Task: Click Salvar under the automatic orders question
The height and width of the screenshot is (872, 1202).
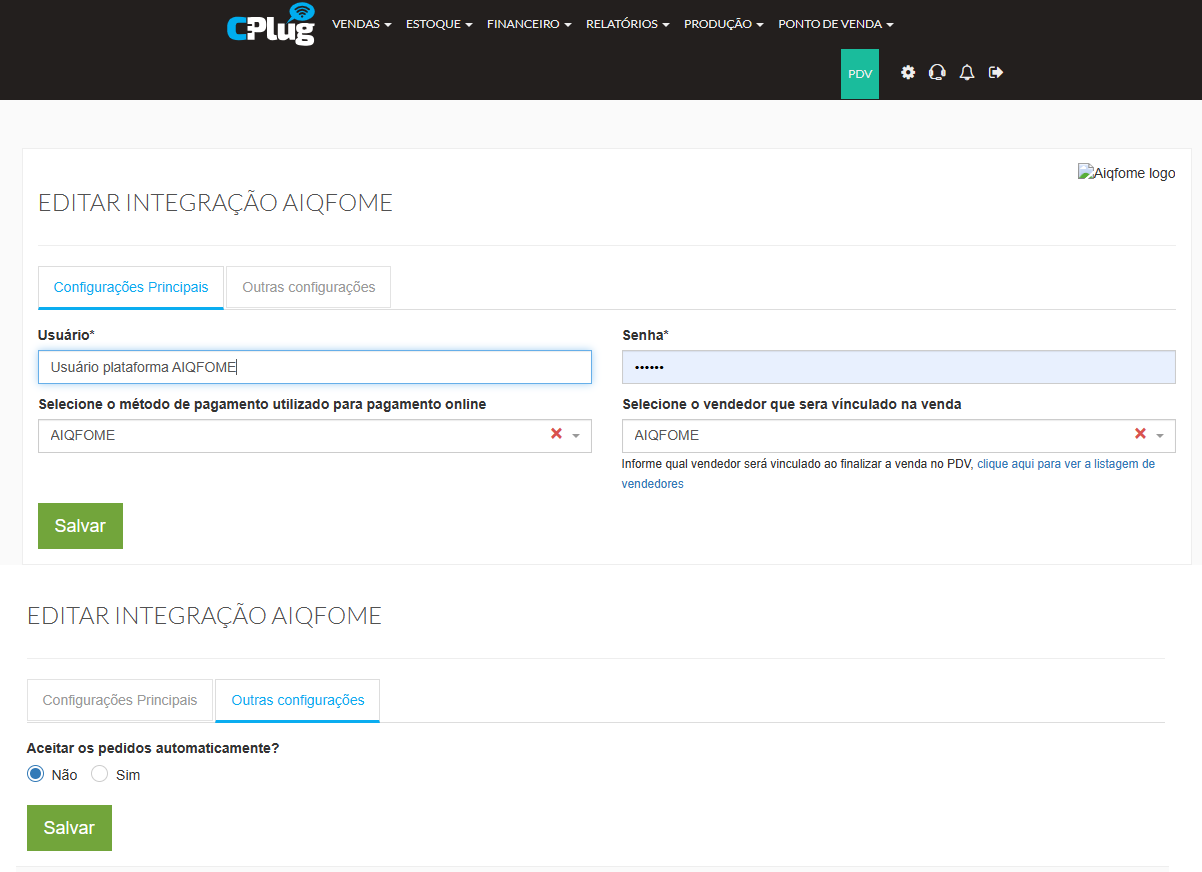Action: (x=69, y=828)
